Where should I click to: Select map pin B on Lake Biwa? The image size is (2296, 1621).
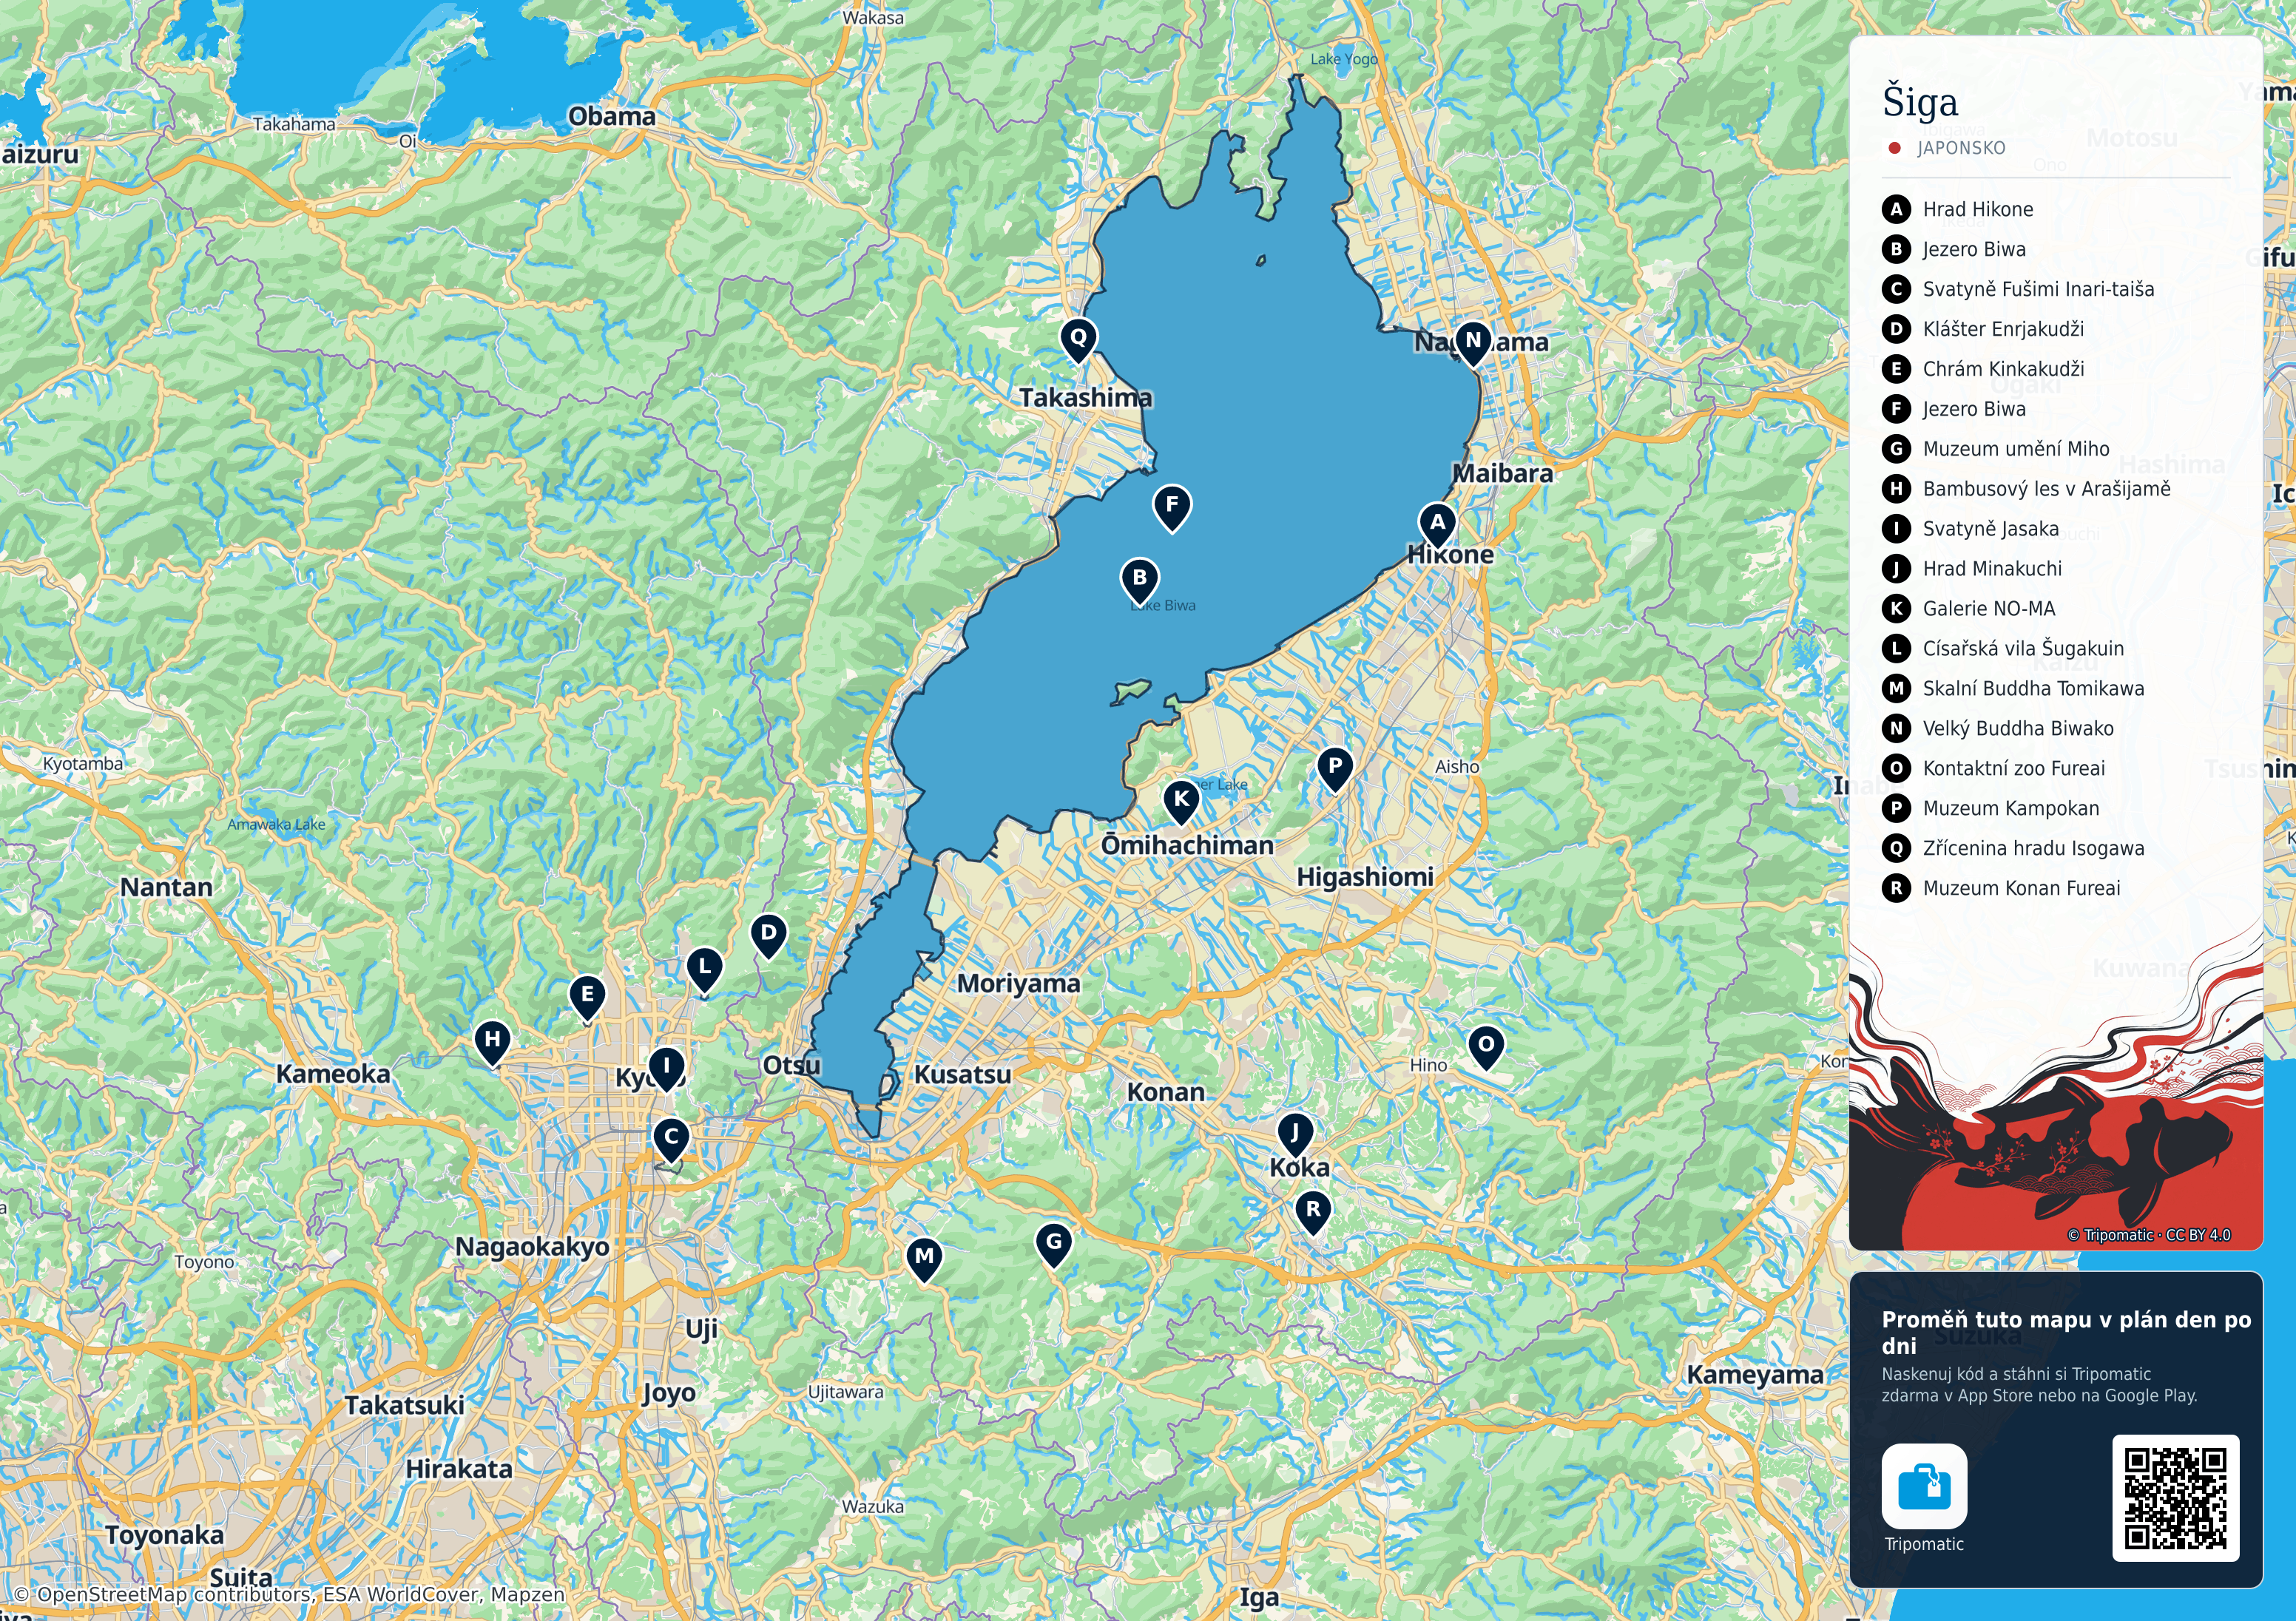1139,581
